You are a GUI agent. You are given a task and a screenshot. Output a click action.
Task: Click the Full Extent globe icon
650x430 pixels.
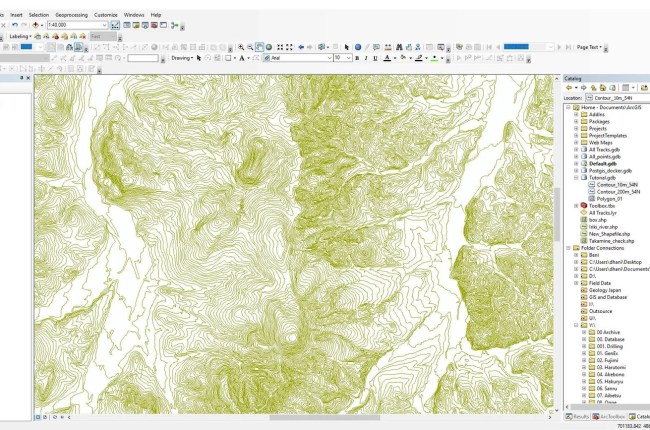click(x=269, y=47)
